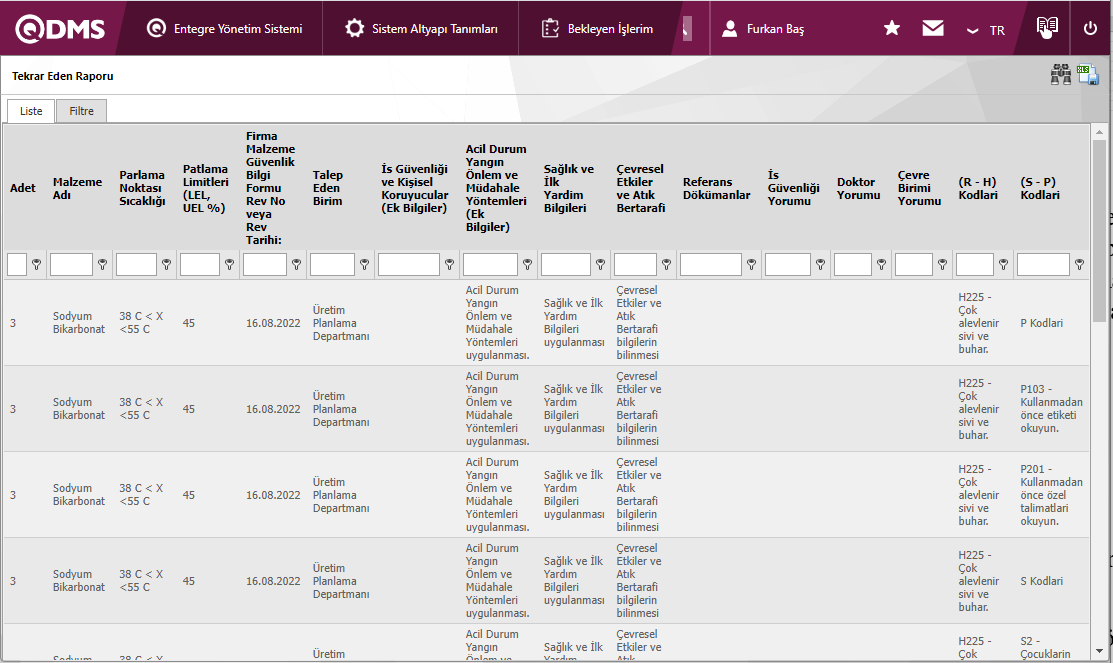Screen dimensions: 1113x663
Task: Open the help manual book icon
Action: [1047, 28]
